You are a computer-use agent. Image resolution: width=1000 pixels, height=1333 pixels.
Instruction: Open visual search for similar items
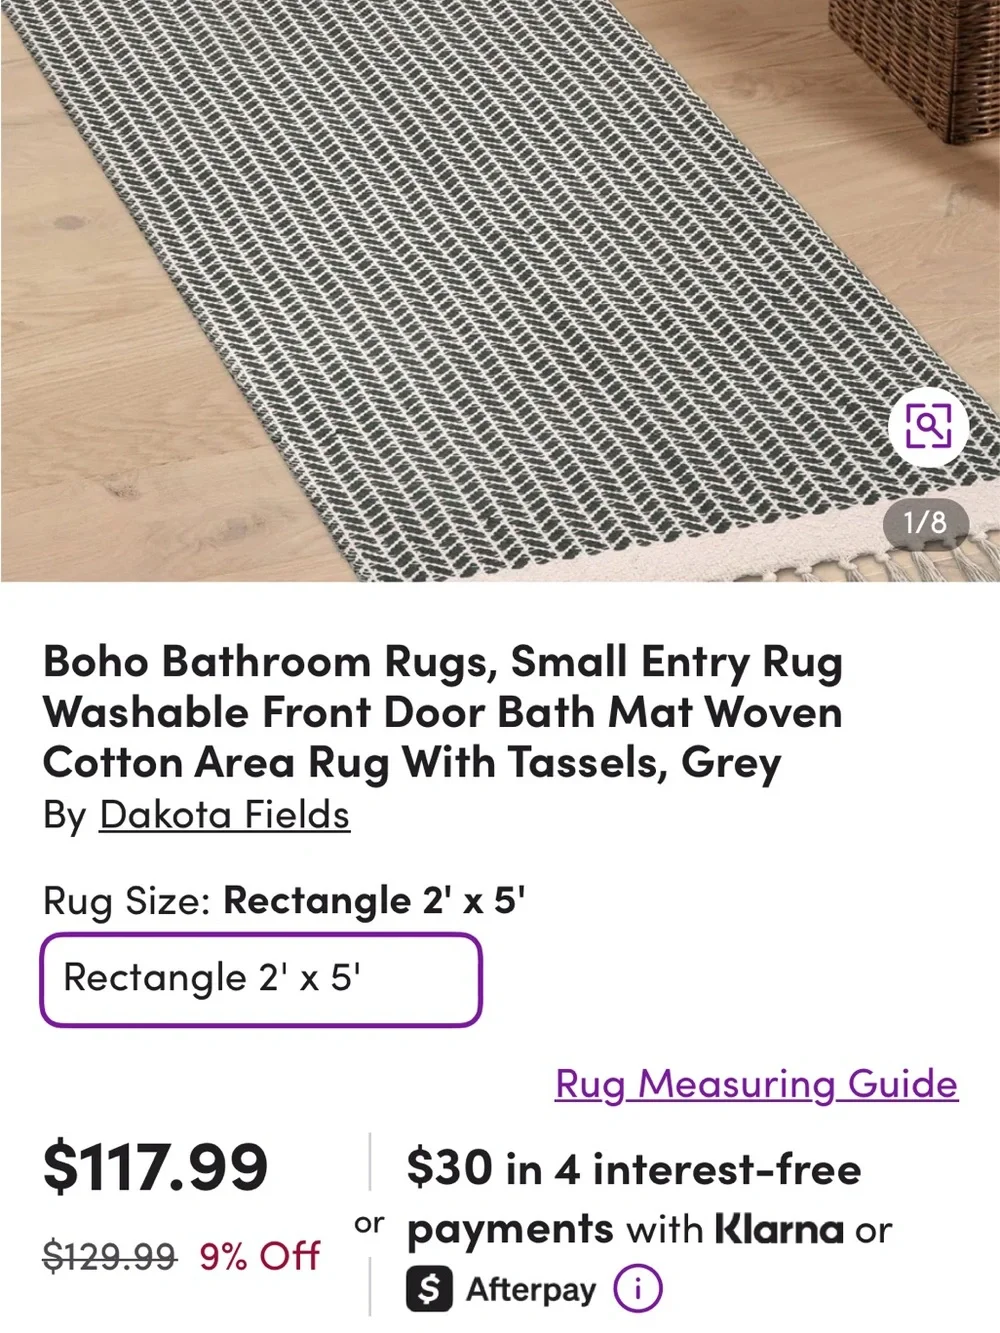[x=929, y=427]
